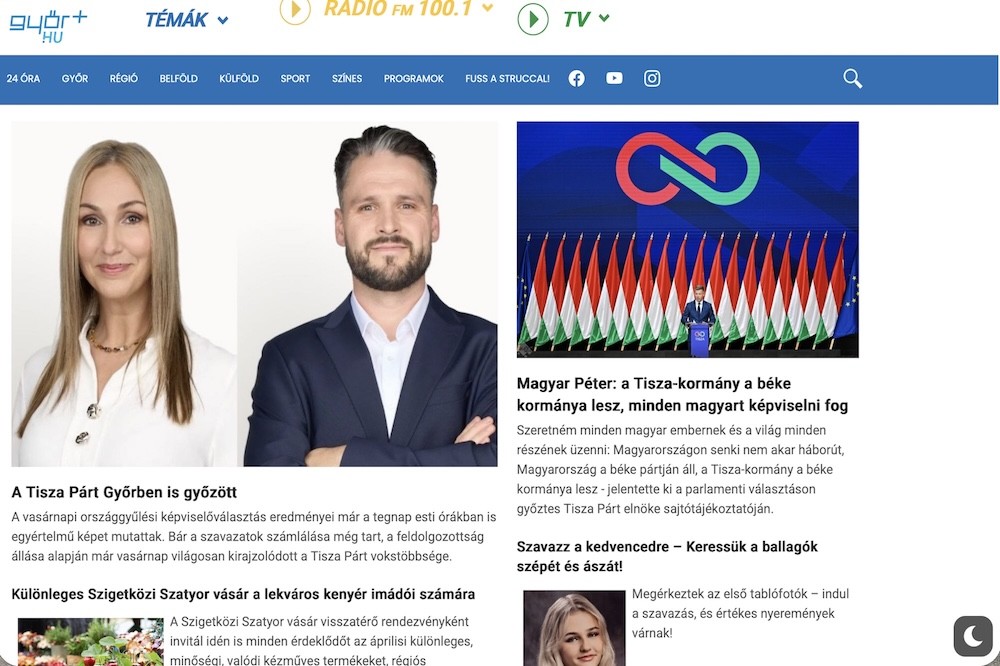Image resolution: width=1000 pixels, height=666 pixels.
Task: Open the Sport menu section
Action: pyautogui.click(x=295, y=78)
